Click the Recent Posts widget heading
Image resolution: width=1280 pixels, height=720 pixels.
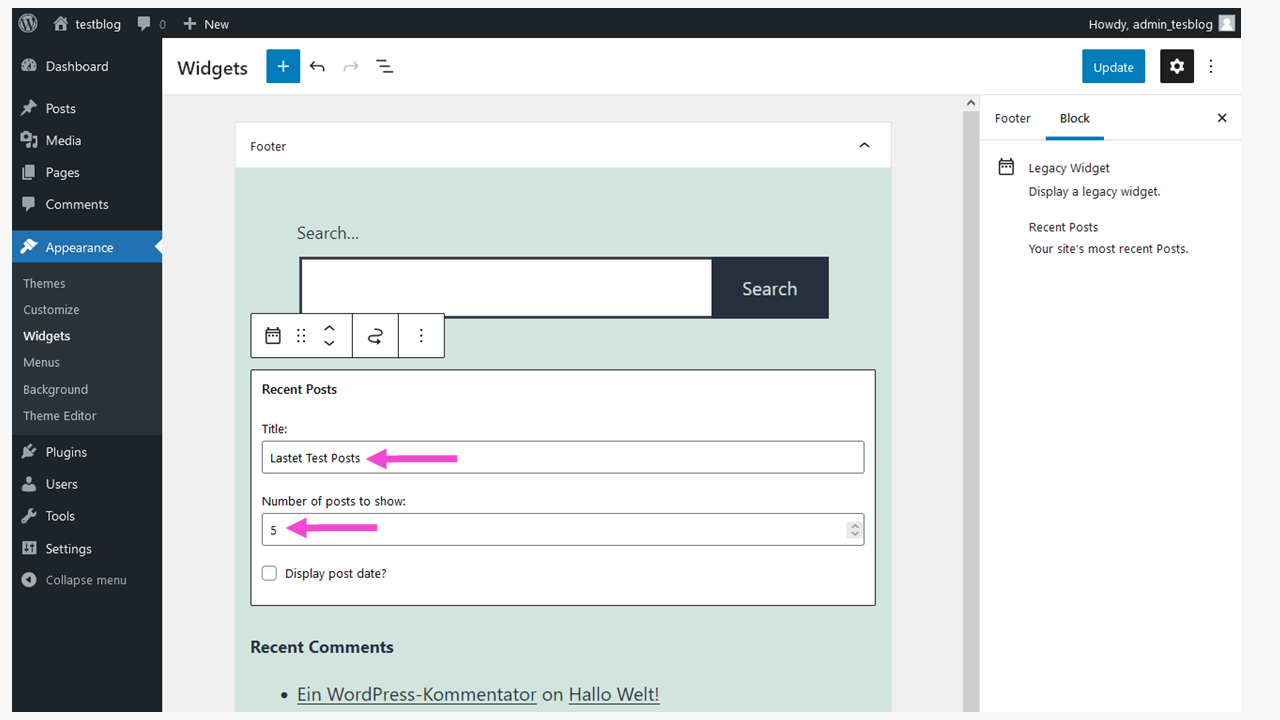(299, 389)
